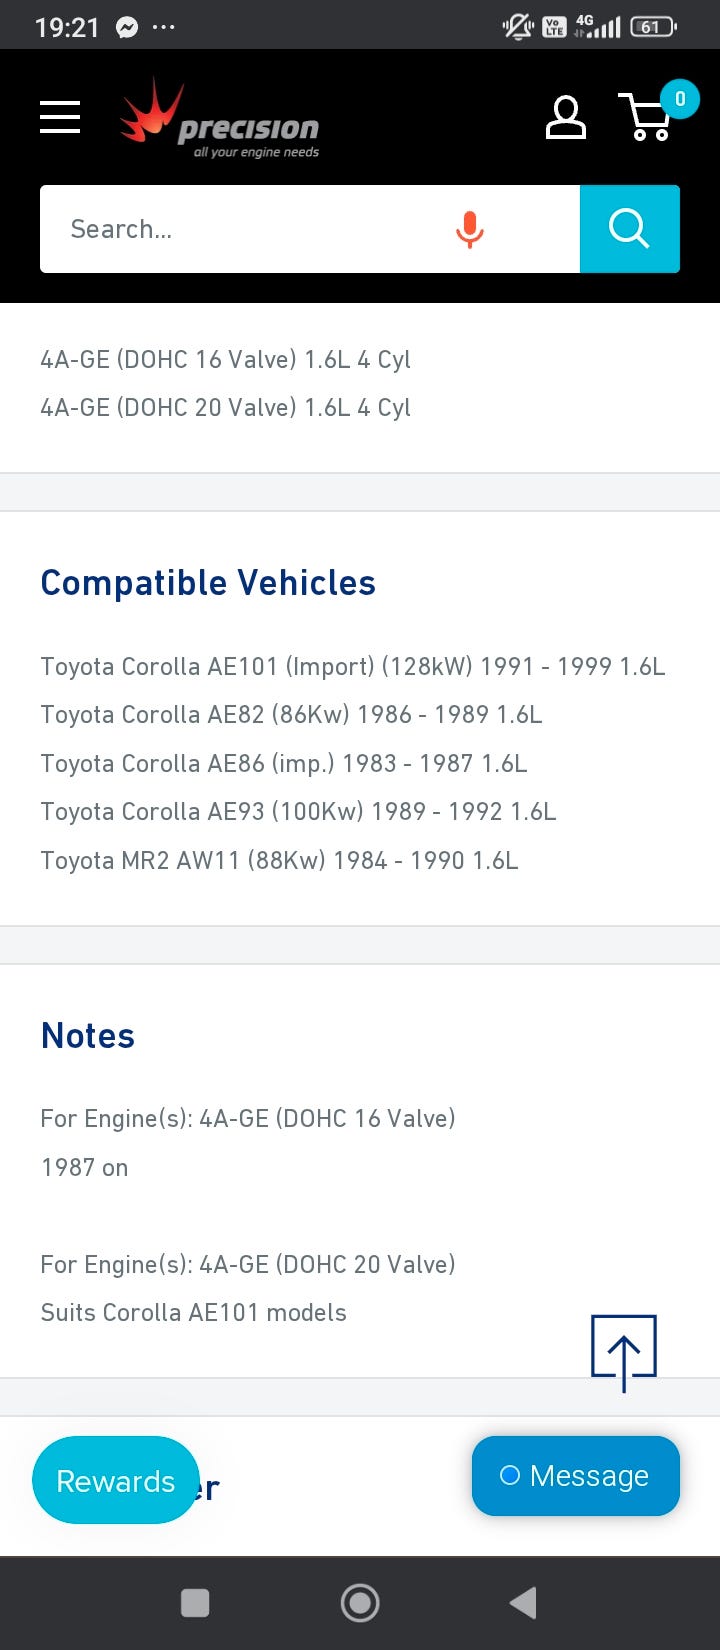
Task: Select Toyota MR2 AW11 vehicle line
Action: tap(279, 861)
